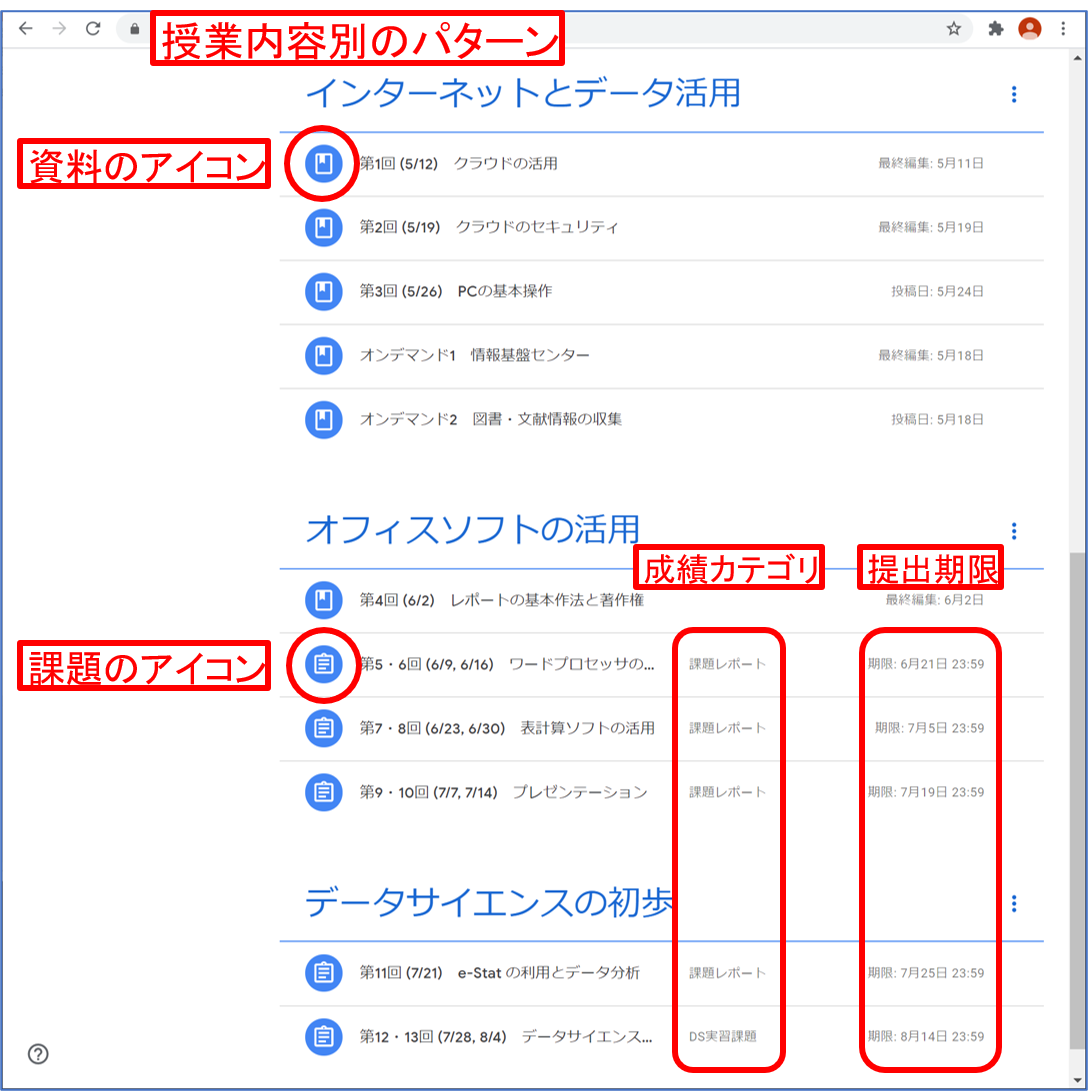
Task: Open 第1回 (5/12) クラウドの活用
Action: point(458,164)
